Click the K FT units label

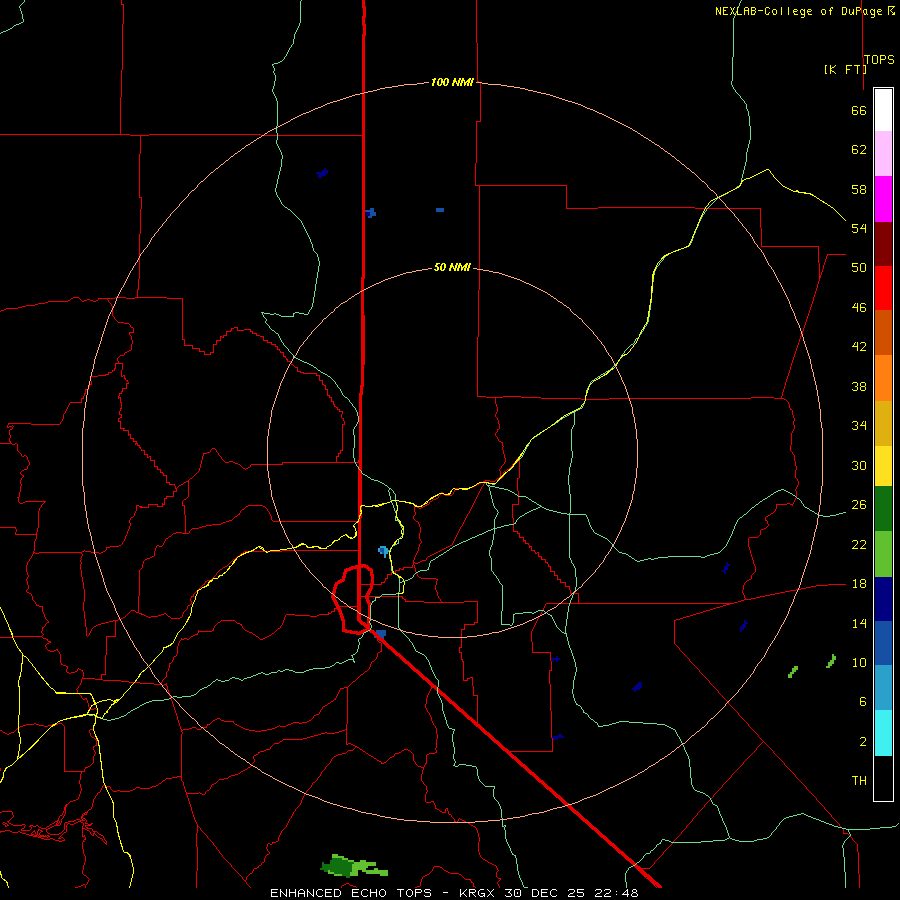coord(845,69)
